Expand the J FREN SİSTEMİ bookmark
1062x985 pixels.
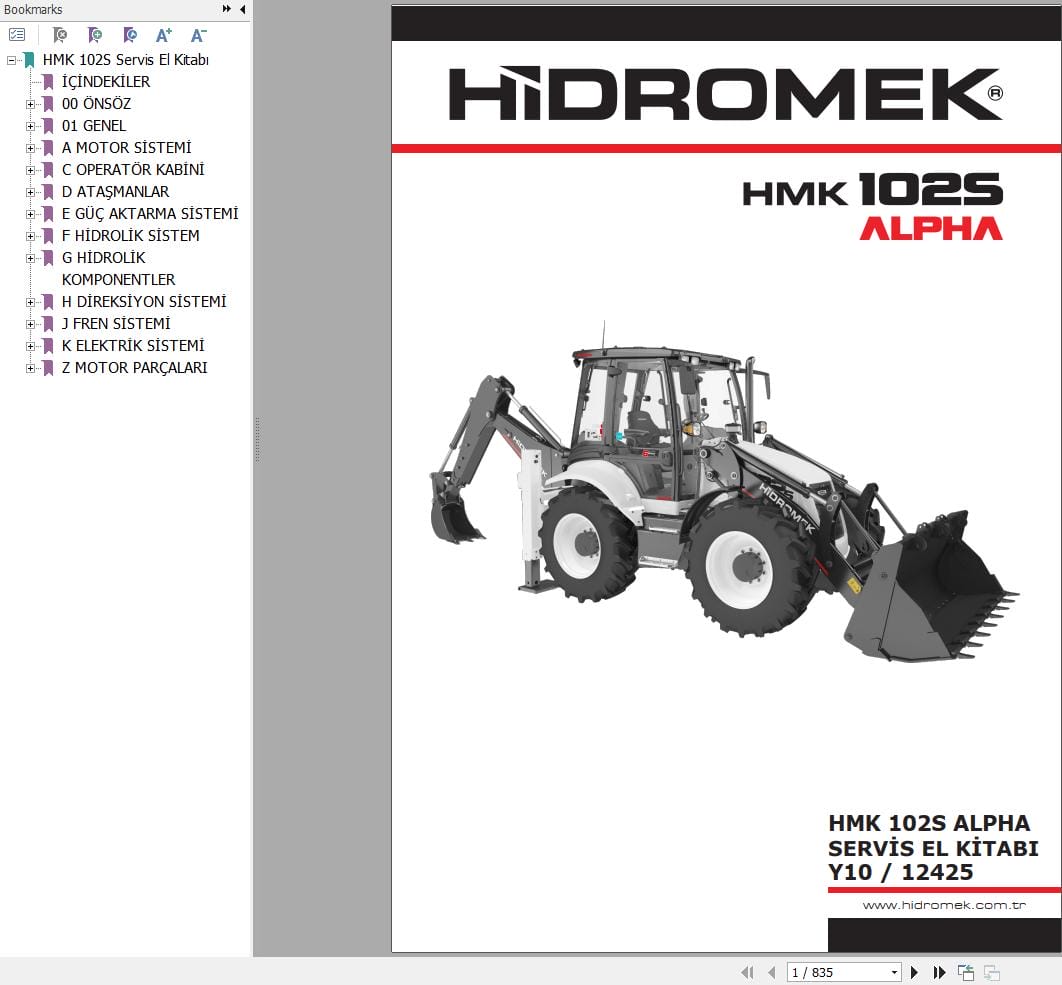(30, 324)
